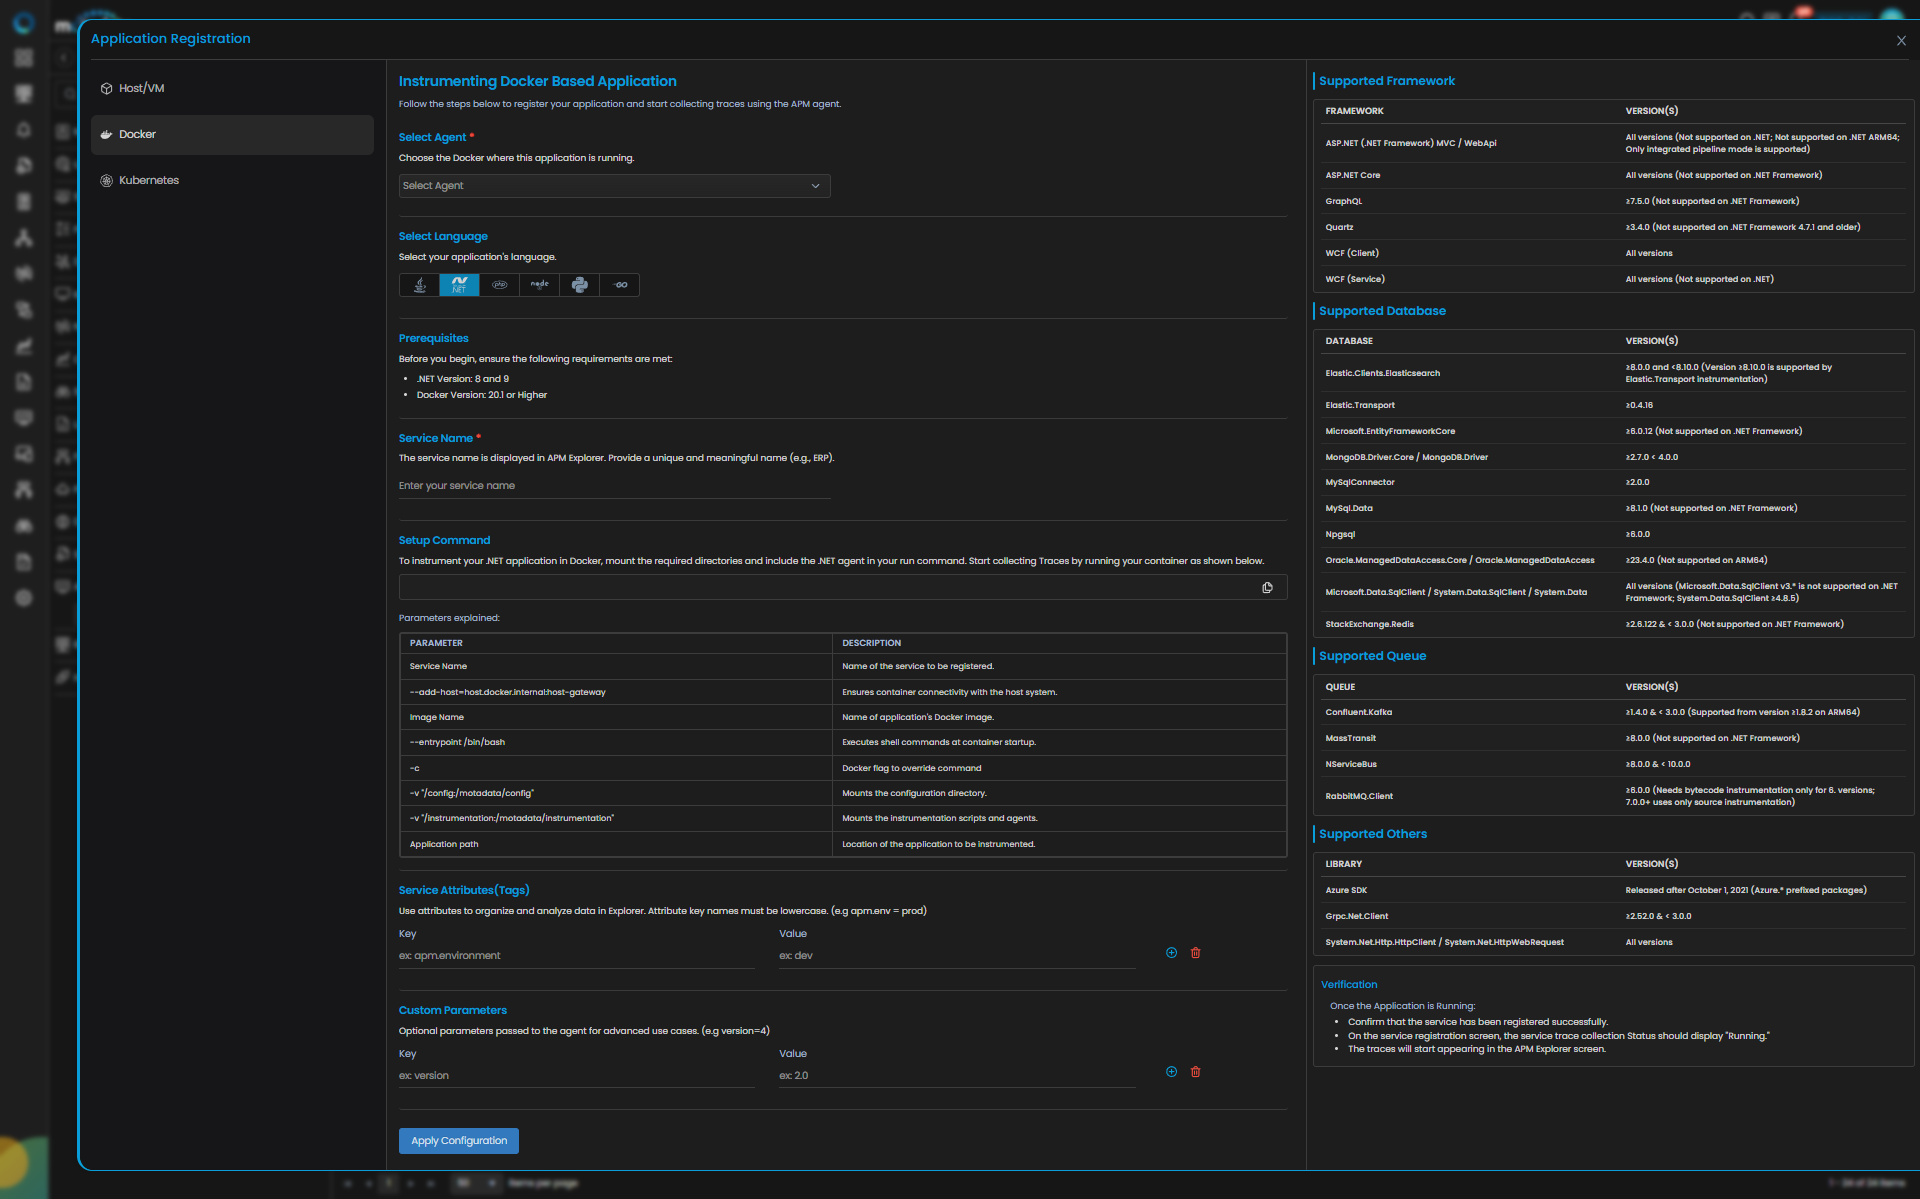Pick the Python language icon
This screenshot has width=1920, height=1199.
[x=579, y=285]
